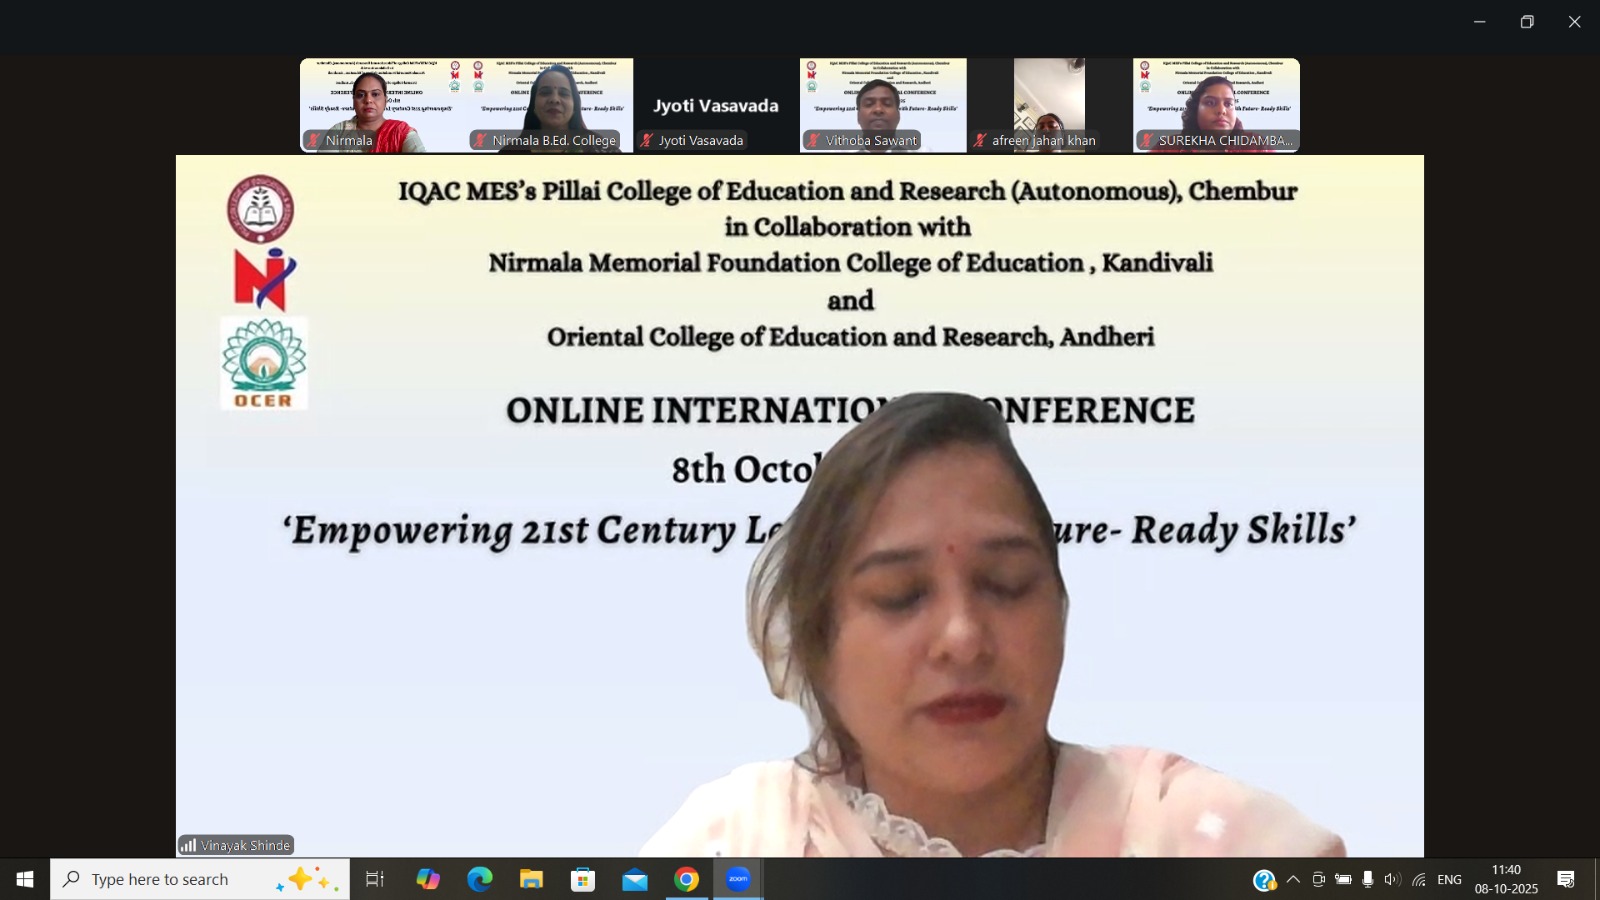
Task: Open the ENG language selector
Action: coord(1449,880)
